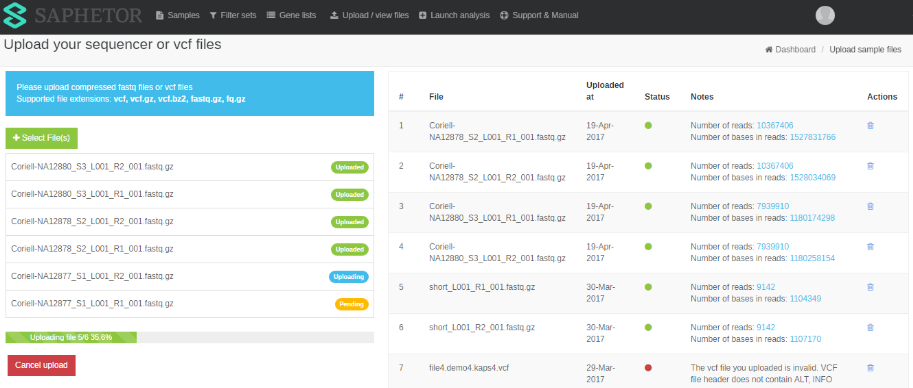913x388 pixels.
Task: Click the Saphetor logo icon
Action: tap(15, 16)
